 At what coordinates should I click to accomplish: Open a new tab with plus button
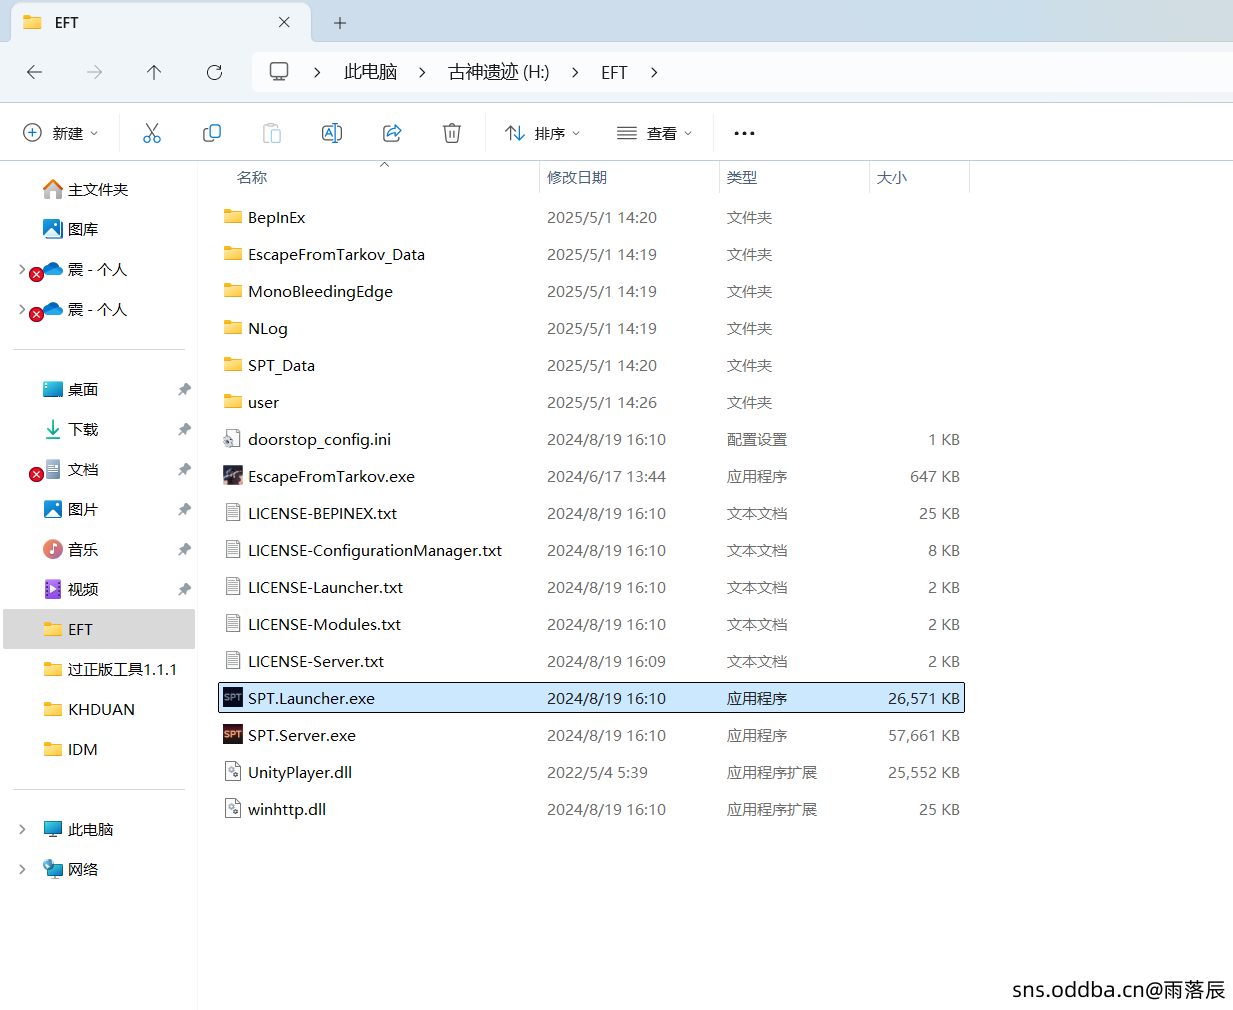340,22
